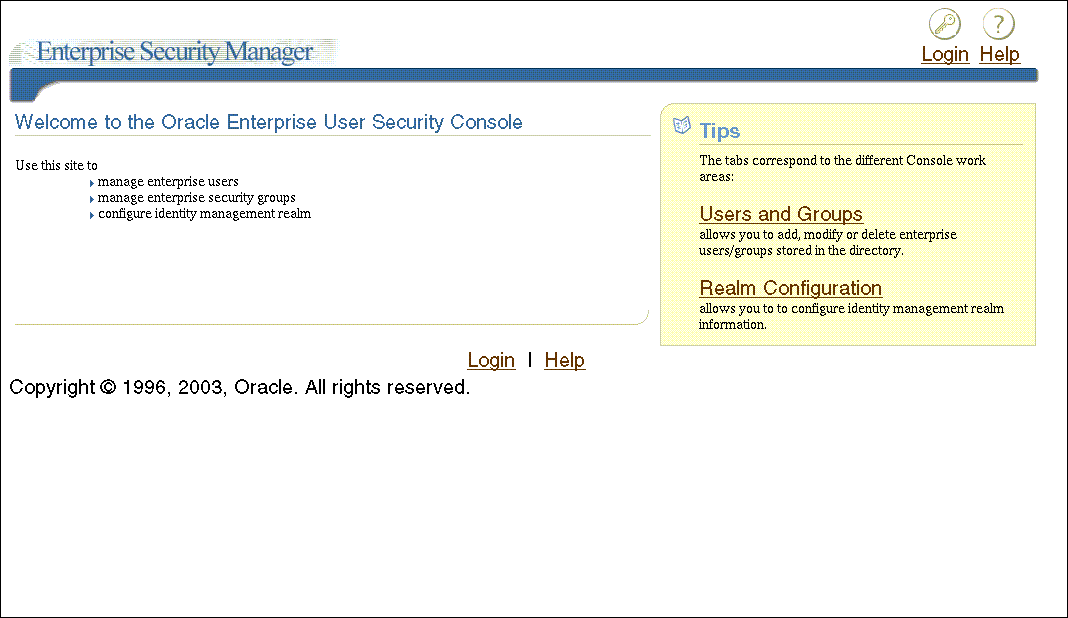Click the open book icon beside Tips

(x=681, y=124)
